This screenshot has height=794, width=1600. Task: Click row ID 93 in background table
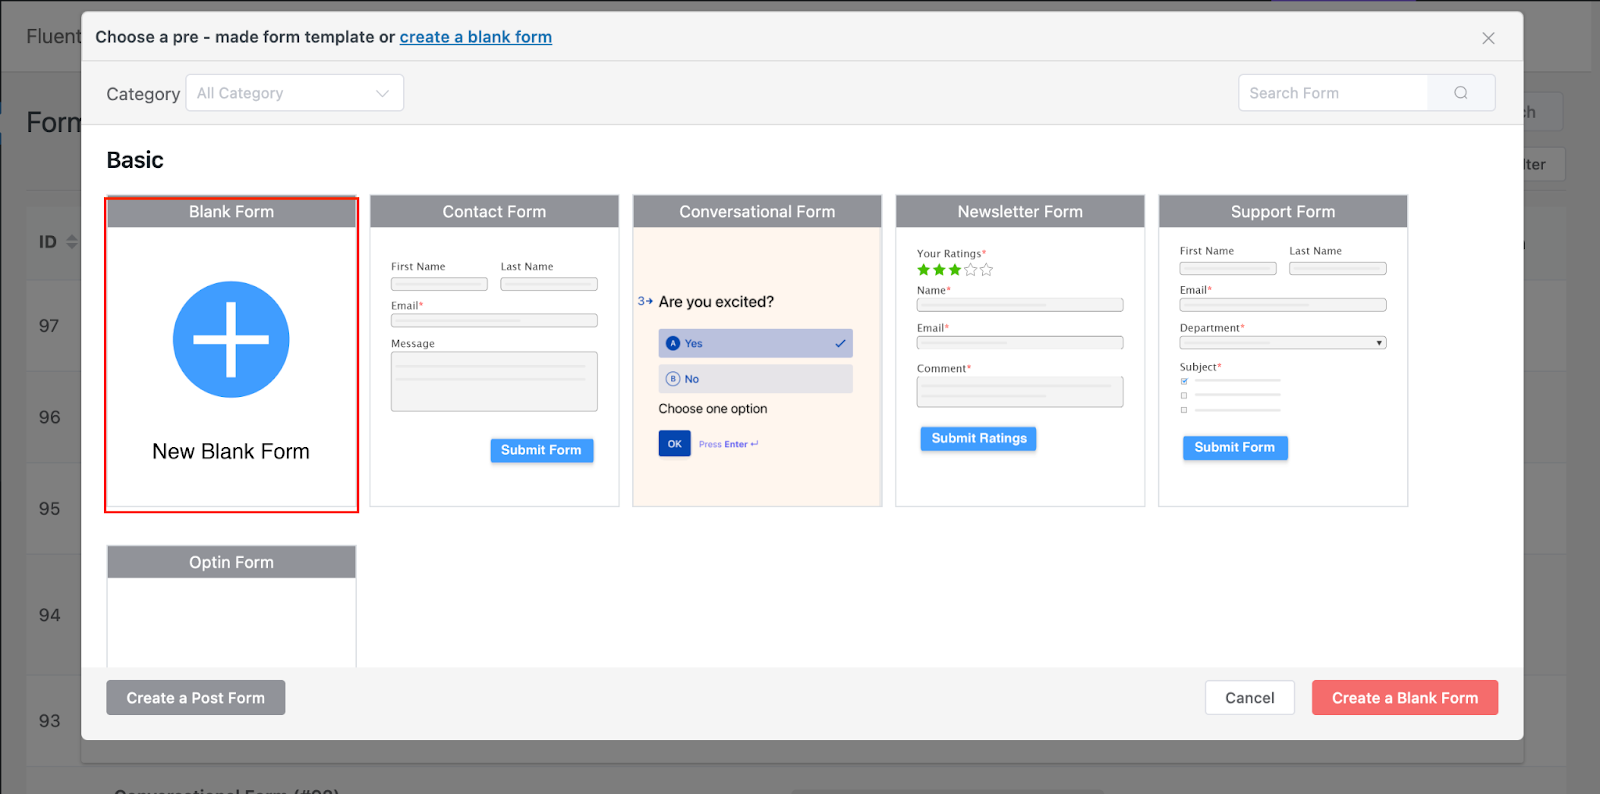click(49, 721)
